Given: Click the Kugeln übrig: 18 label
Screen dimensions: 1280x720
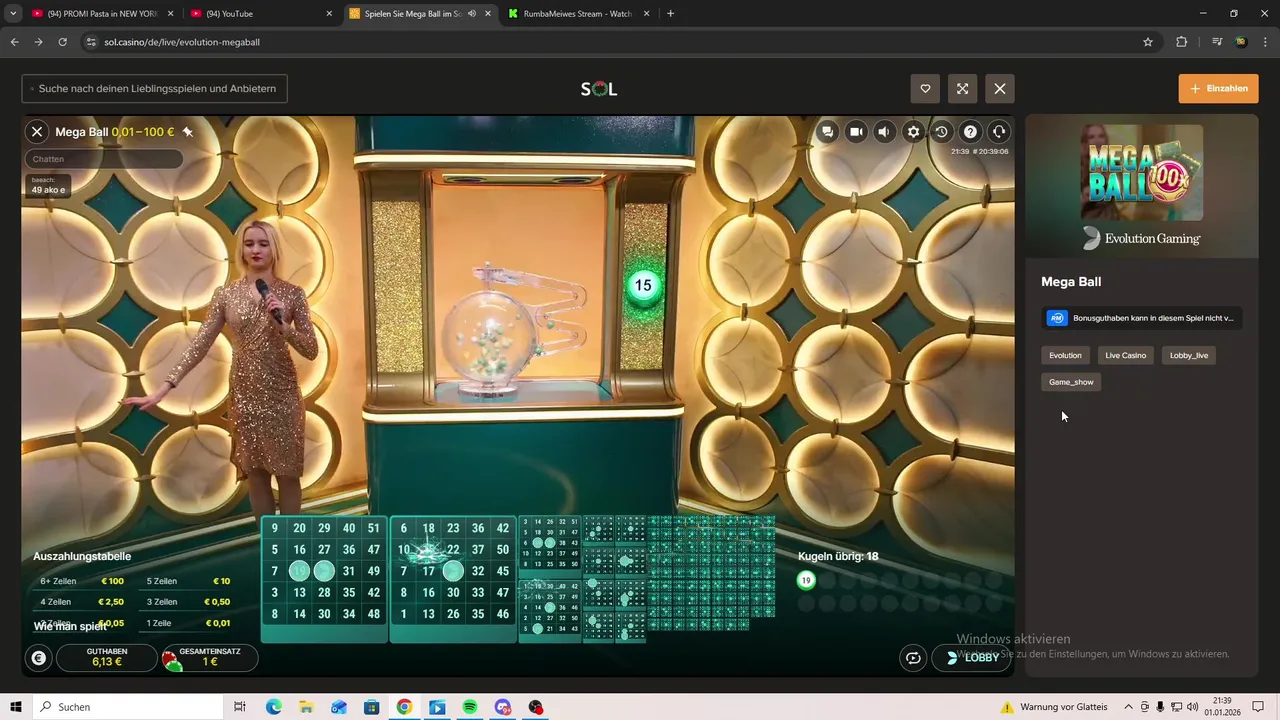Looking at the screenshot, I should pyautogui.click(x=838, y=556).
